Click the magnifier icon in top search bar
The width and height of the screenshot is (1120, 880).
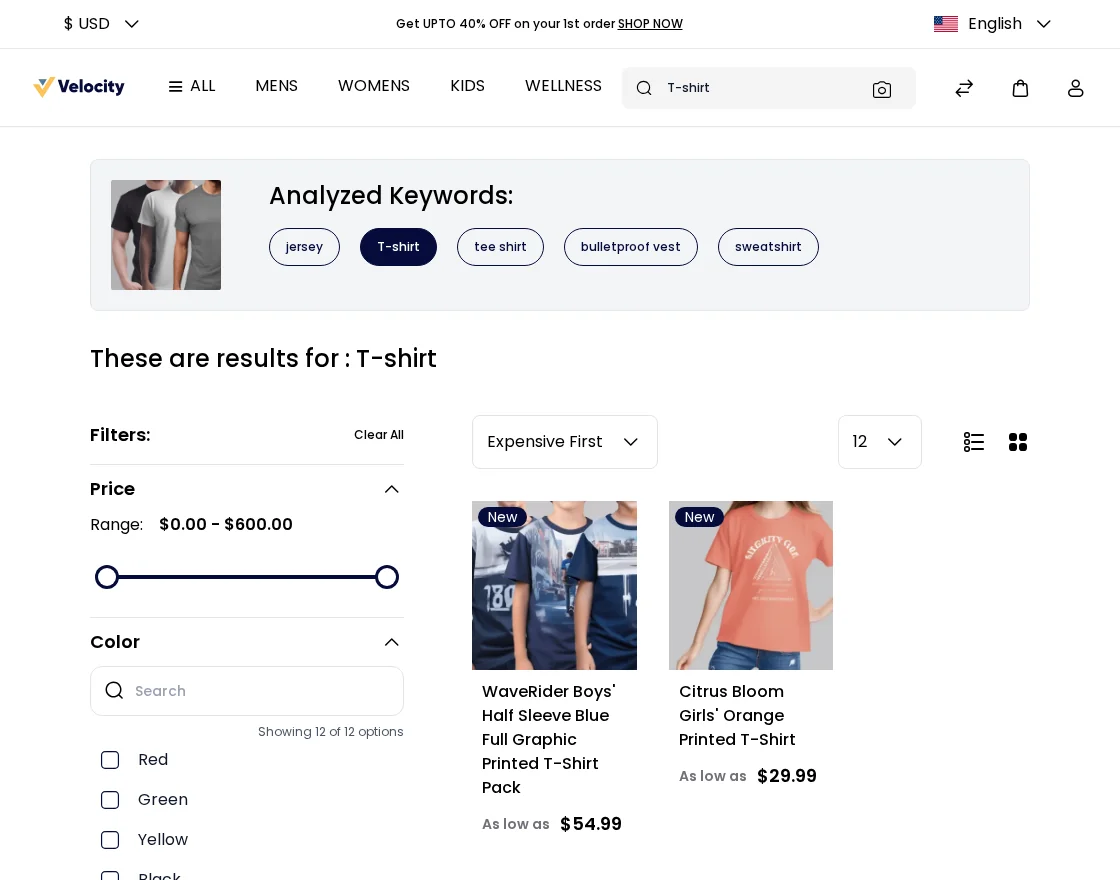[644, 88]
